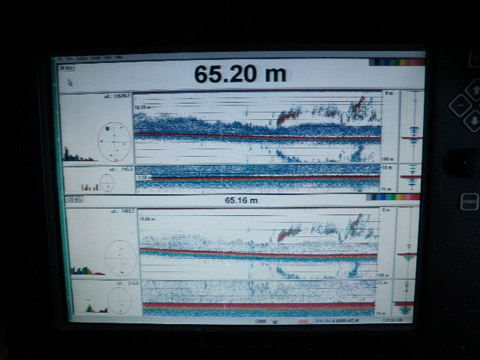The height and width of the screenshot is (360, 480).
Task: Click the 120 kHz scope view panel
Action: click(x=406, y=244)
